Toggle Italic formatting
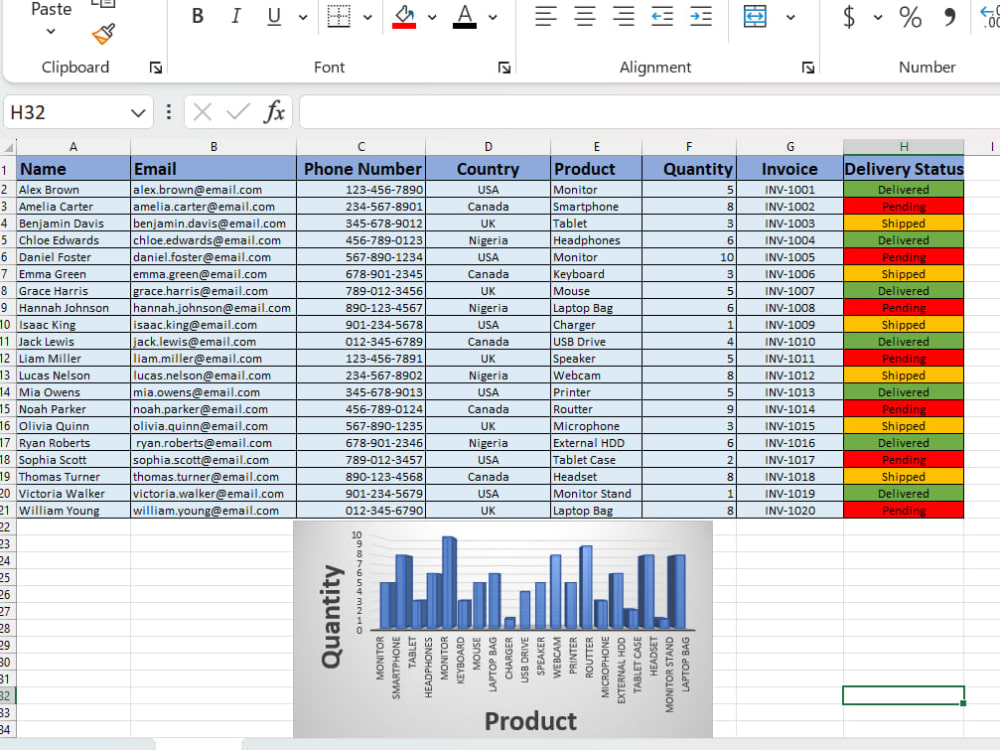 (236, 16)
